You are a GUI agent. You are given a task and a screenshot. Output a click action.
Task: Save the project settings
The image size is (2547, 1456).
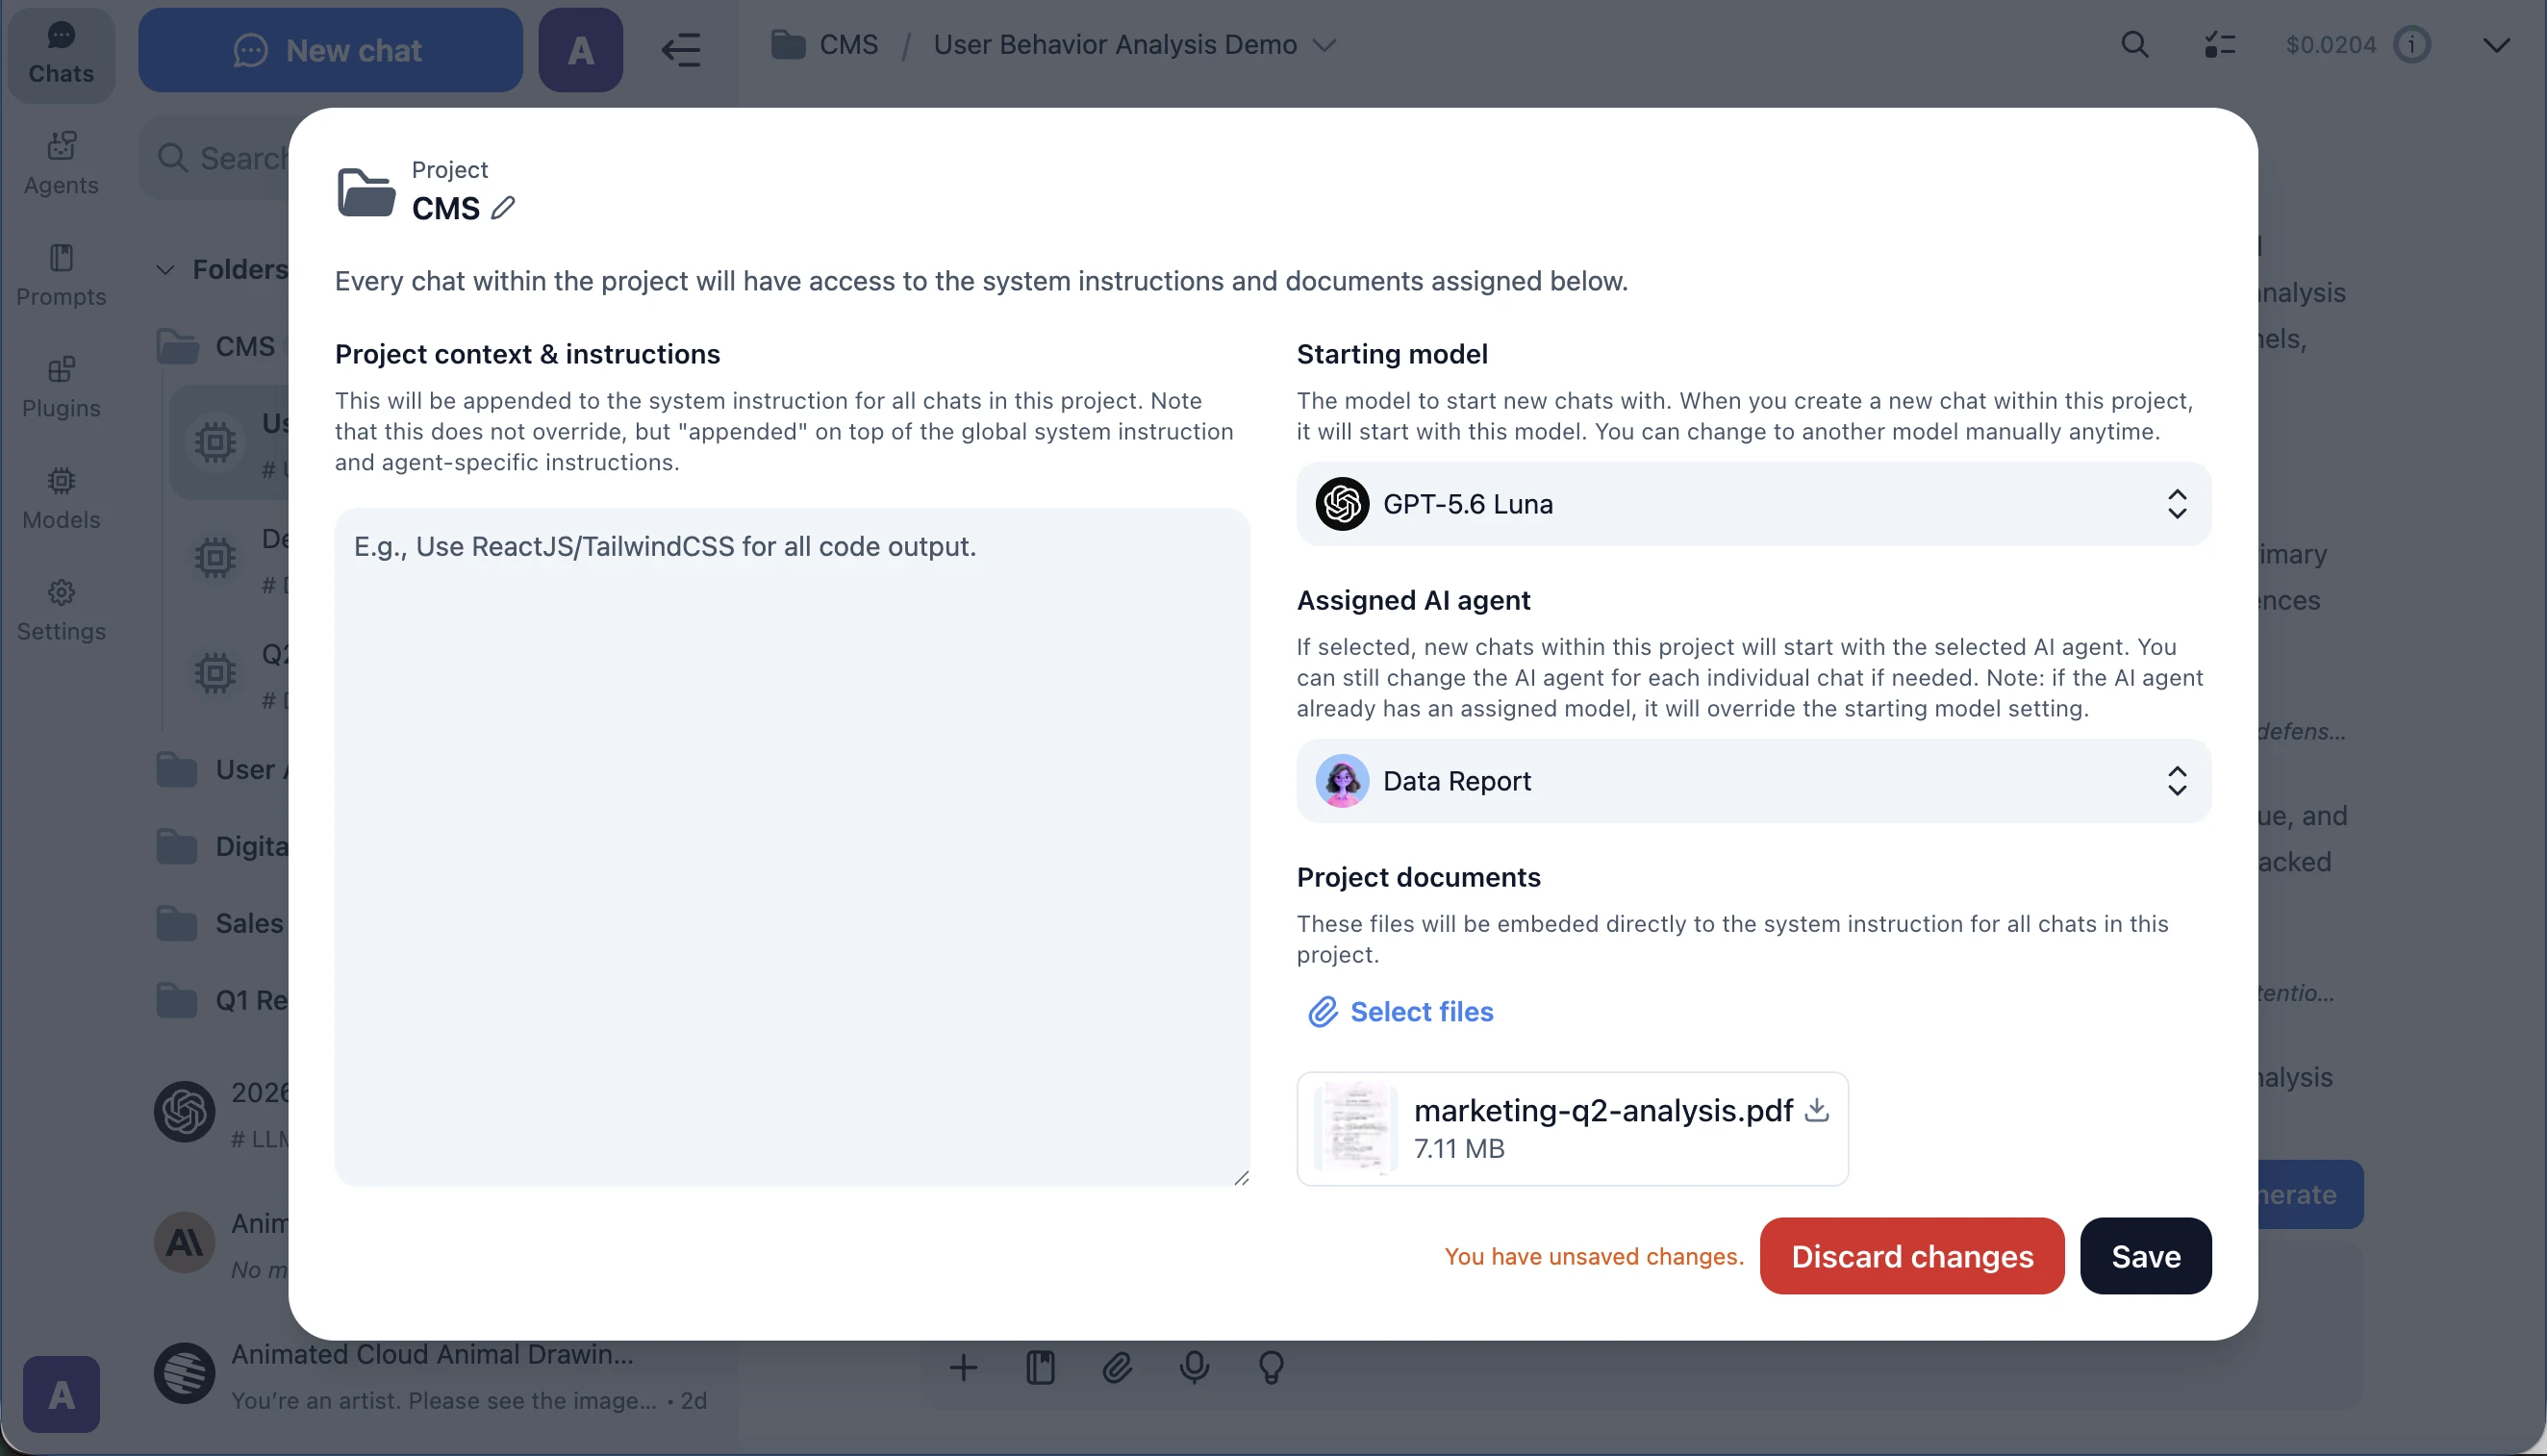click(2146, 1256)
